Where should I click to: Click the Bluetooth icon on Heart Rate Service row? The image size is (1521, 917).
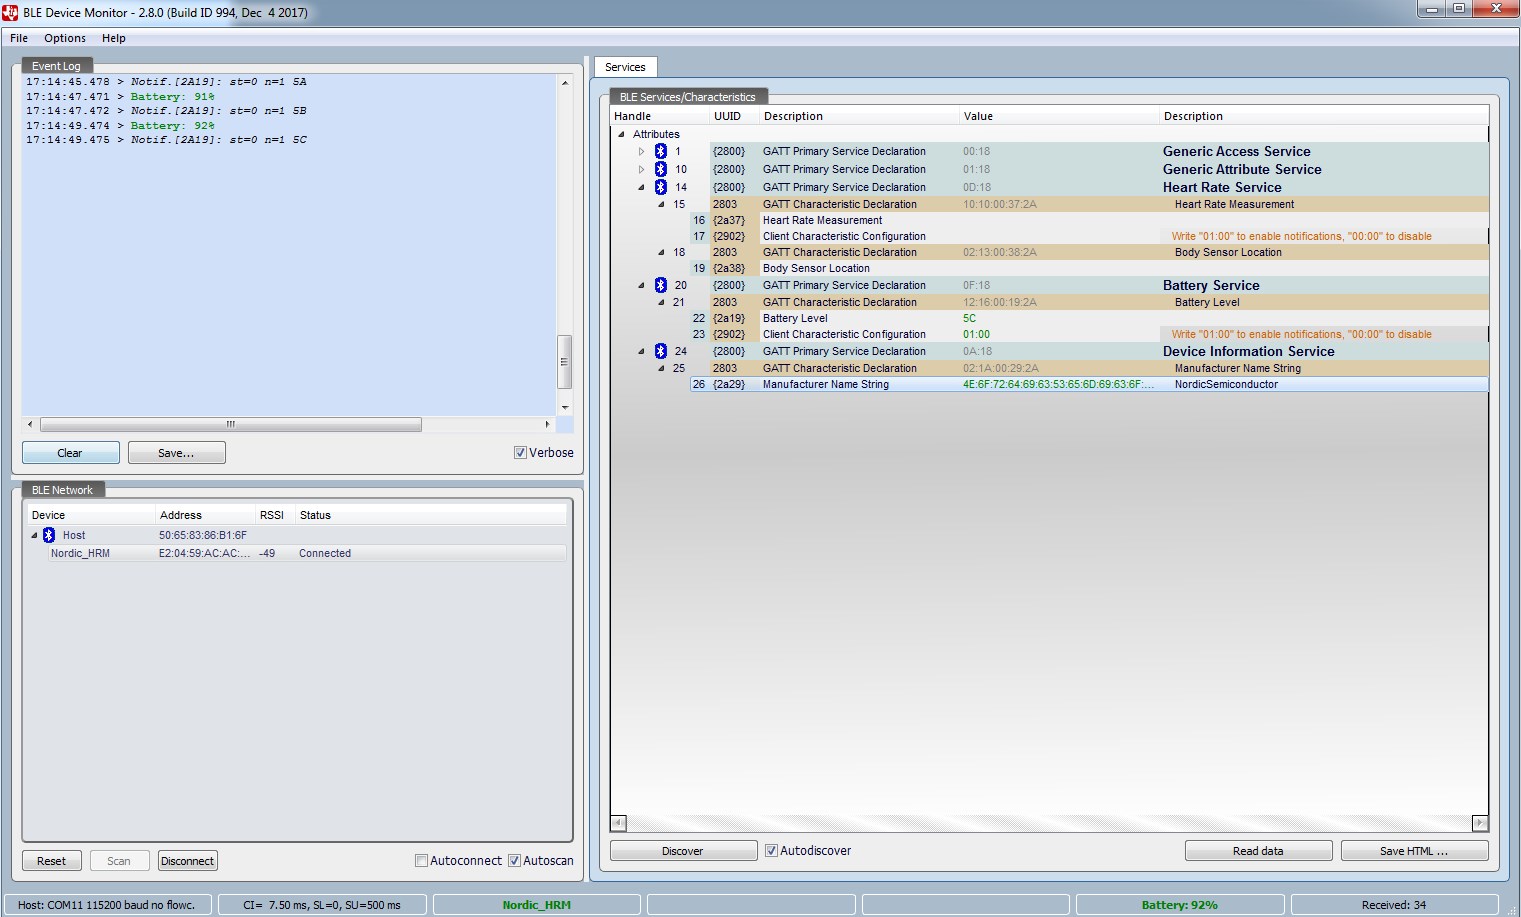(661, 187)
